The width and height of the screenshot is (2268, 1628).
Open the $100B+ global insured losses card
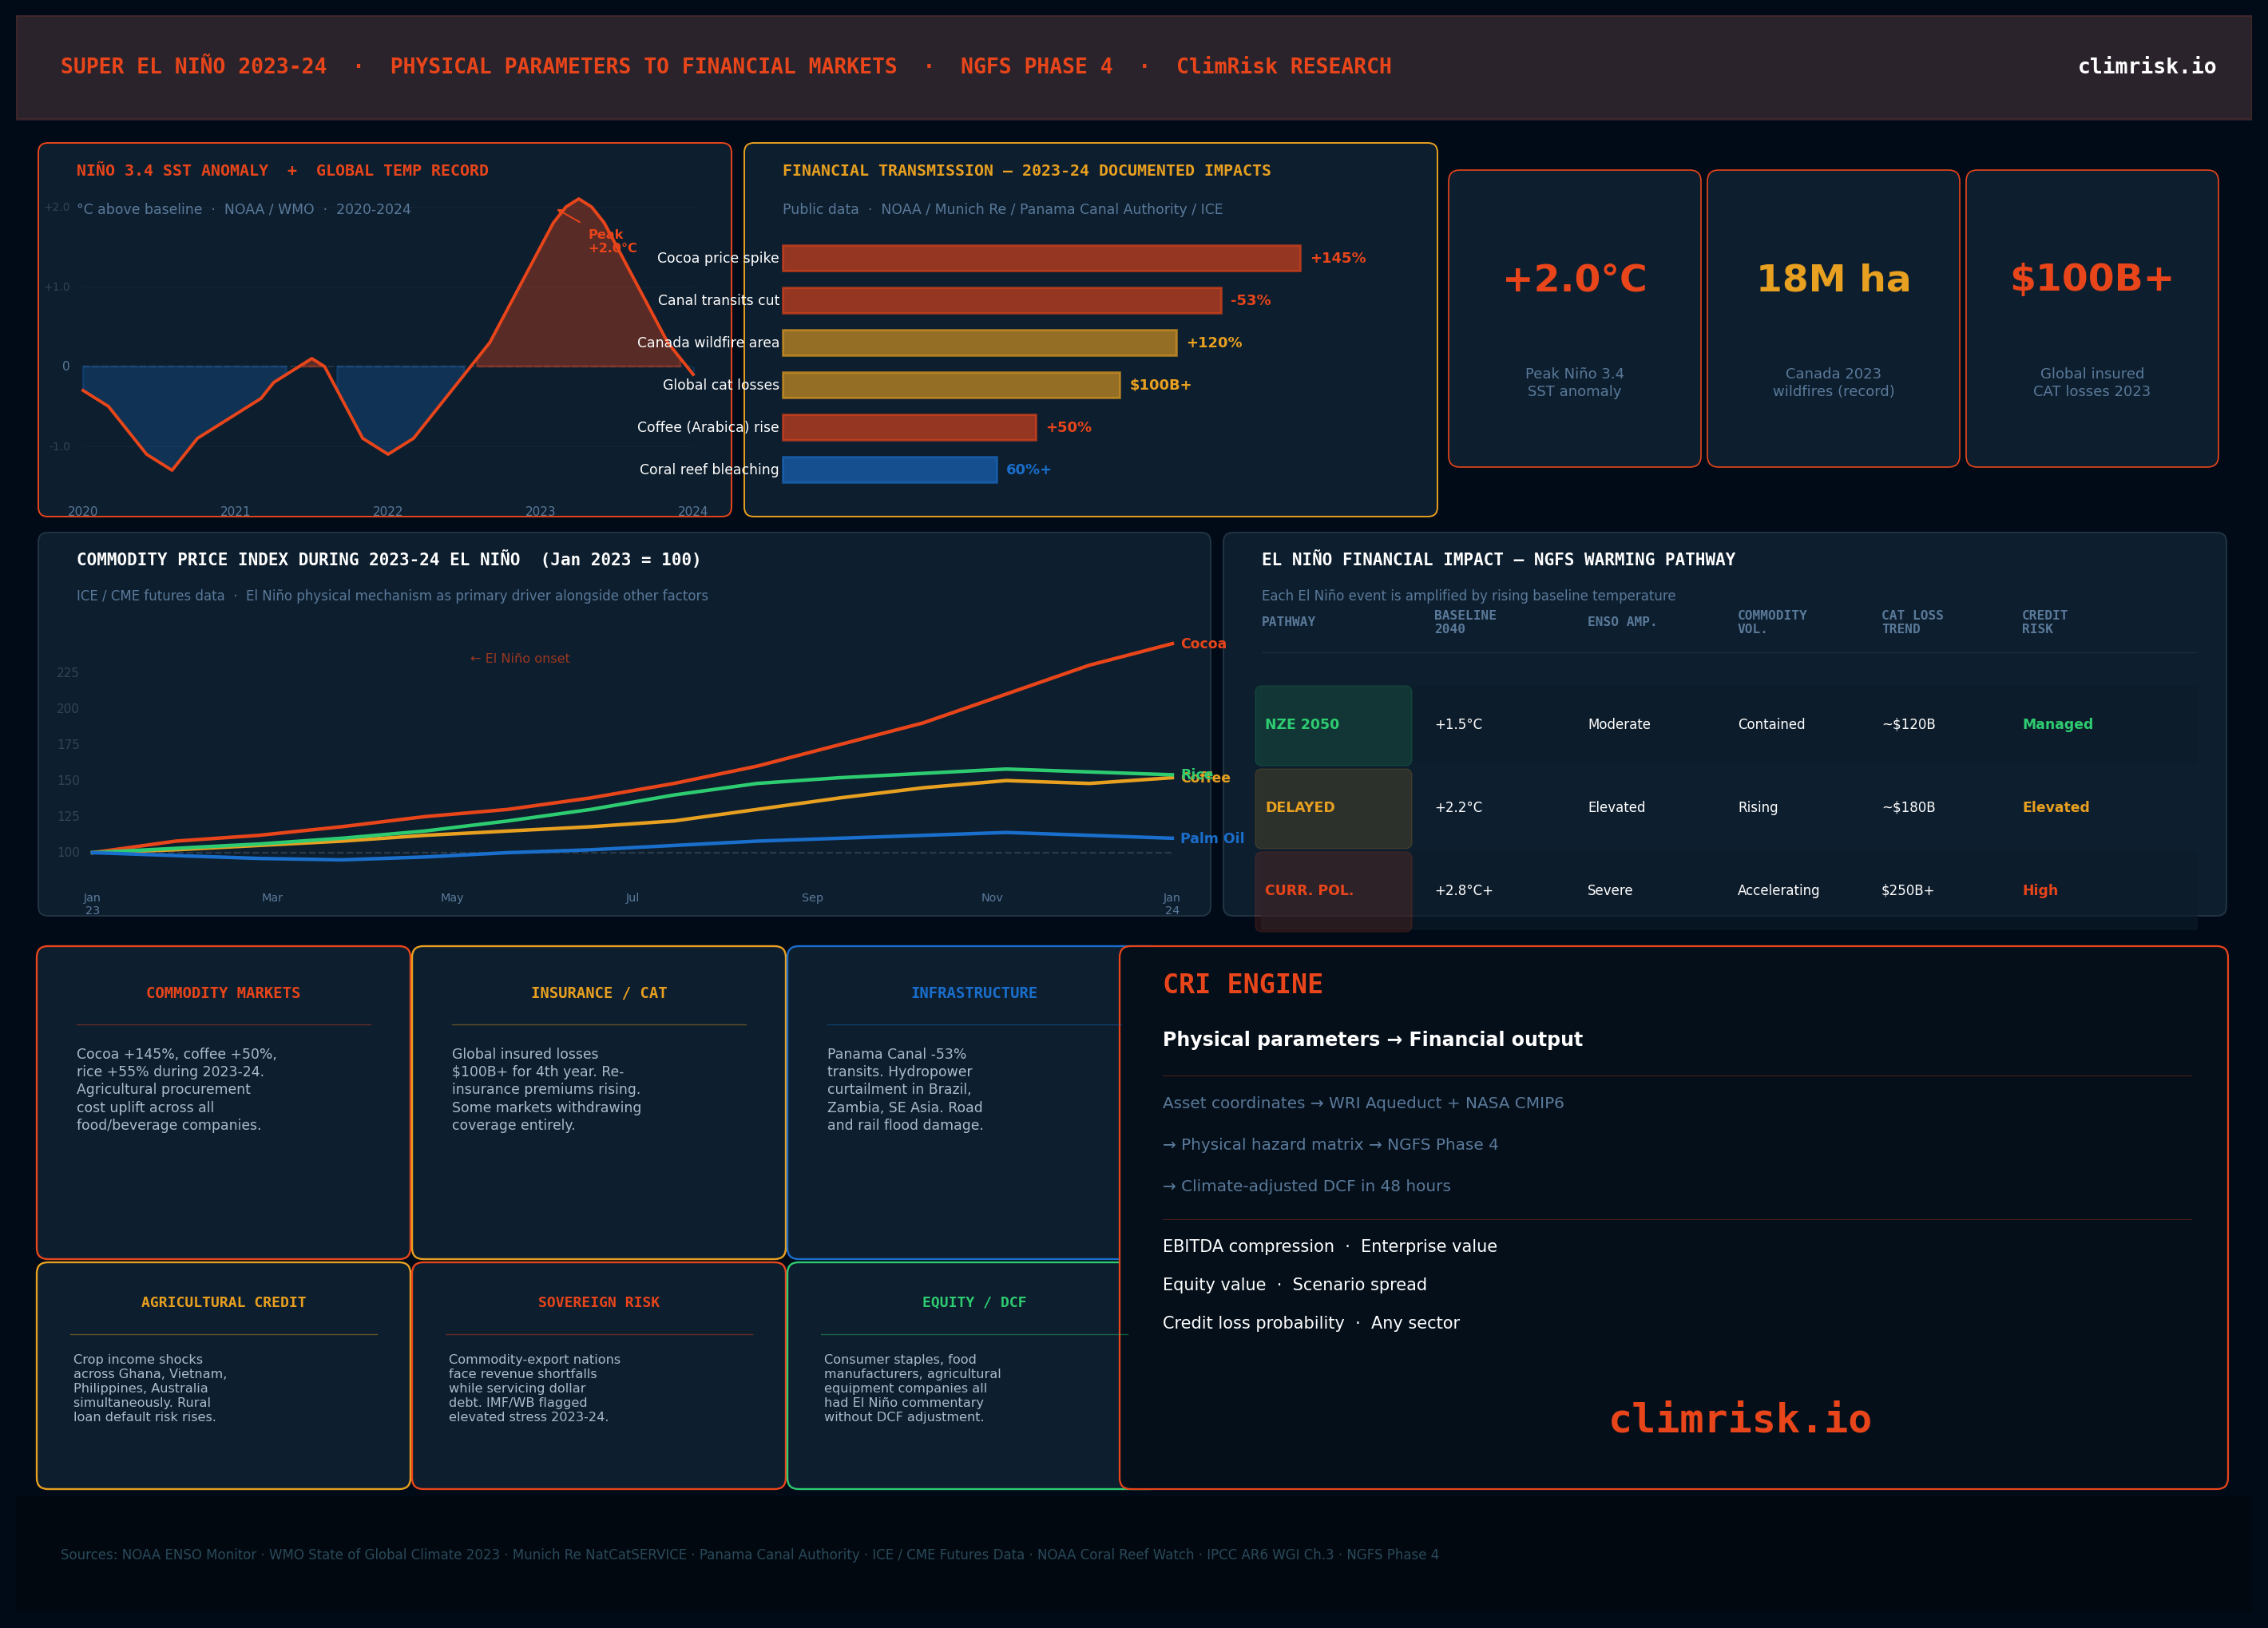point(2091,318)
